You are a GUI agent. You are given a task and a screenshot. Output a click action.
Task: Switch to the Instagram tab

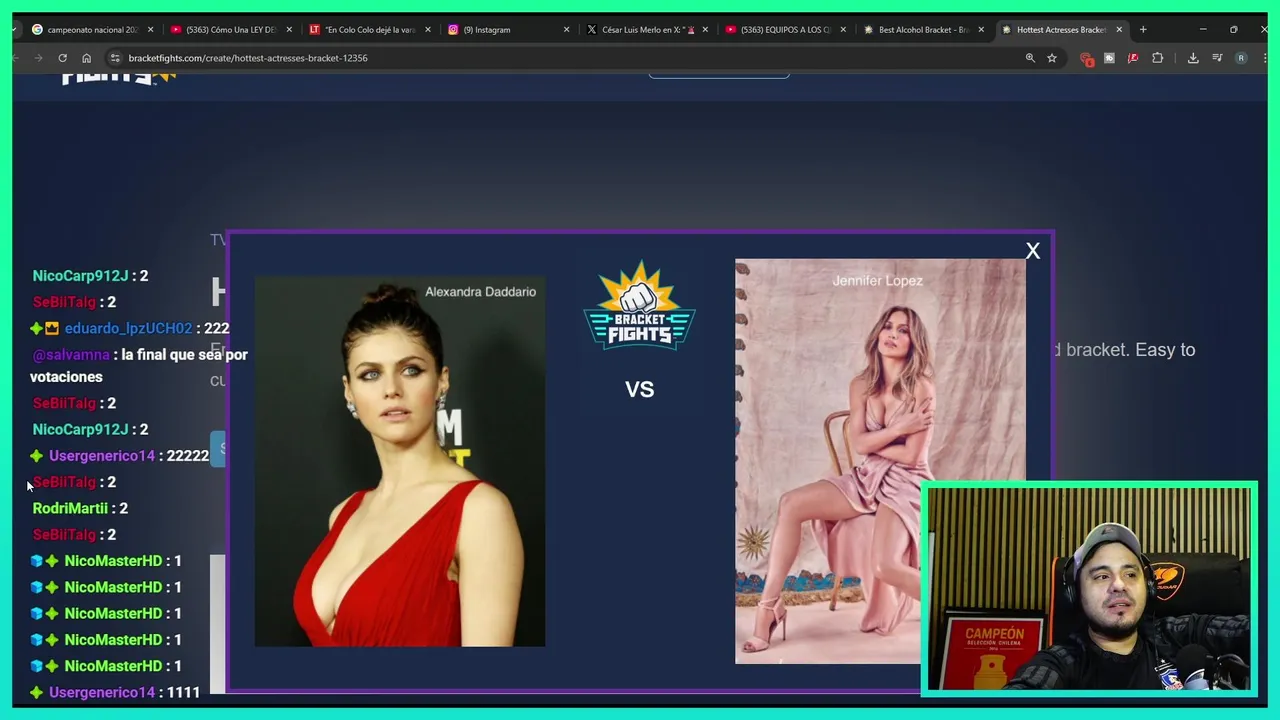(x=486, y=30)
